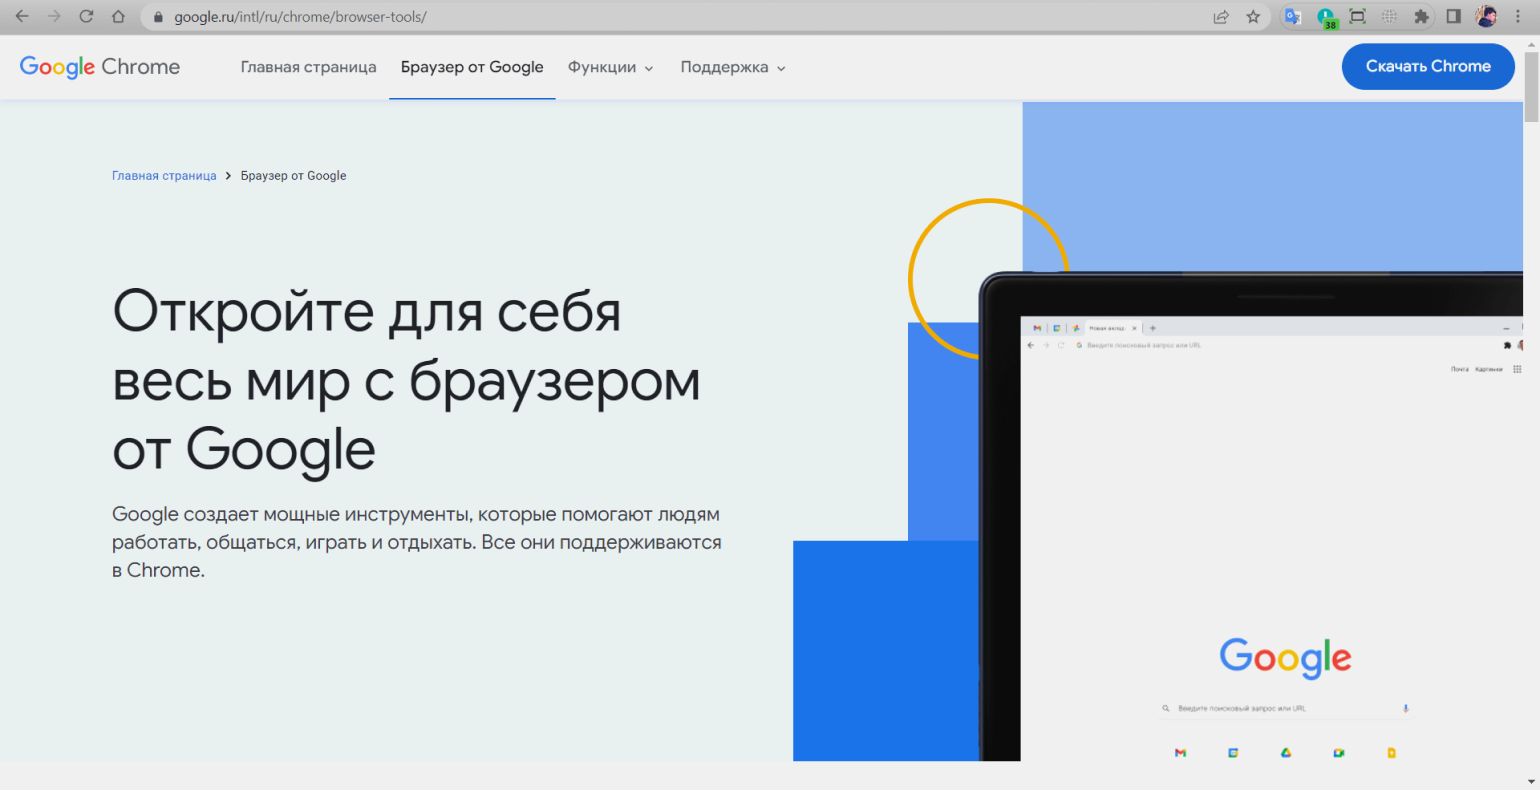
Task: Follow the Главная страница breadcrumb link
Action: pyautogui.click(x=164, y=175)
